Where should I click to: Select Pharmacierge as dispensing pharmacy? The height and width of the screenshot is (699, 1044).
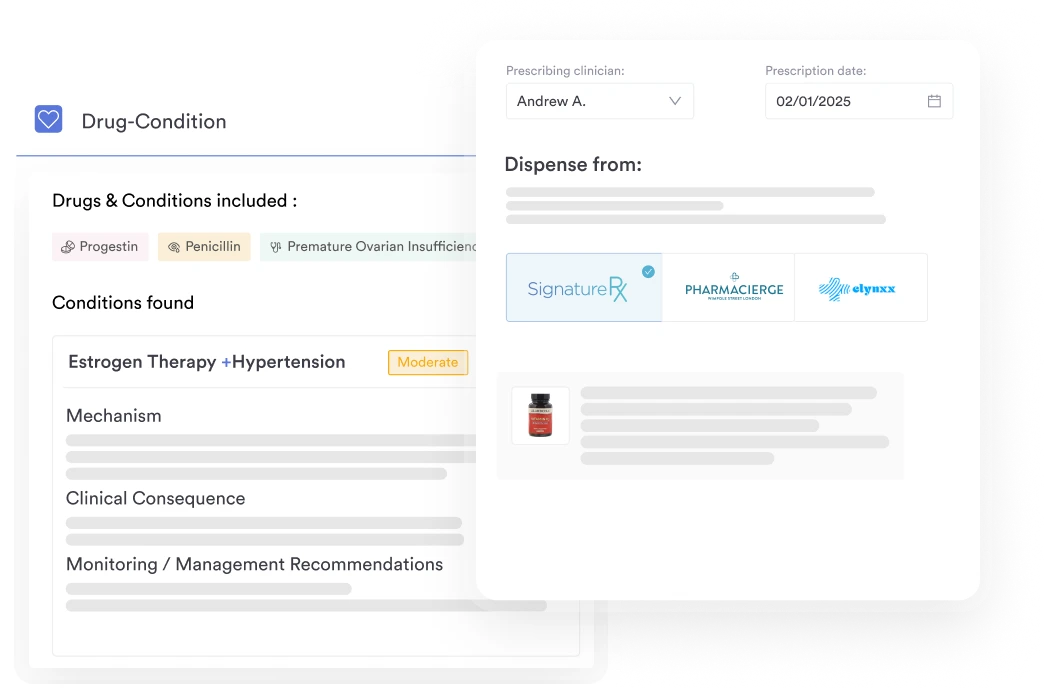[x=728, y=288]
